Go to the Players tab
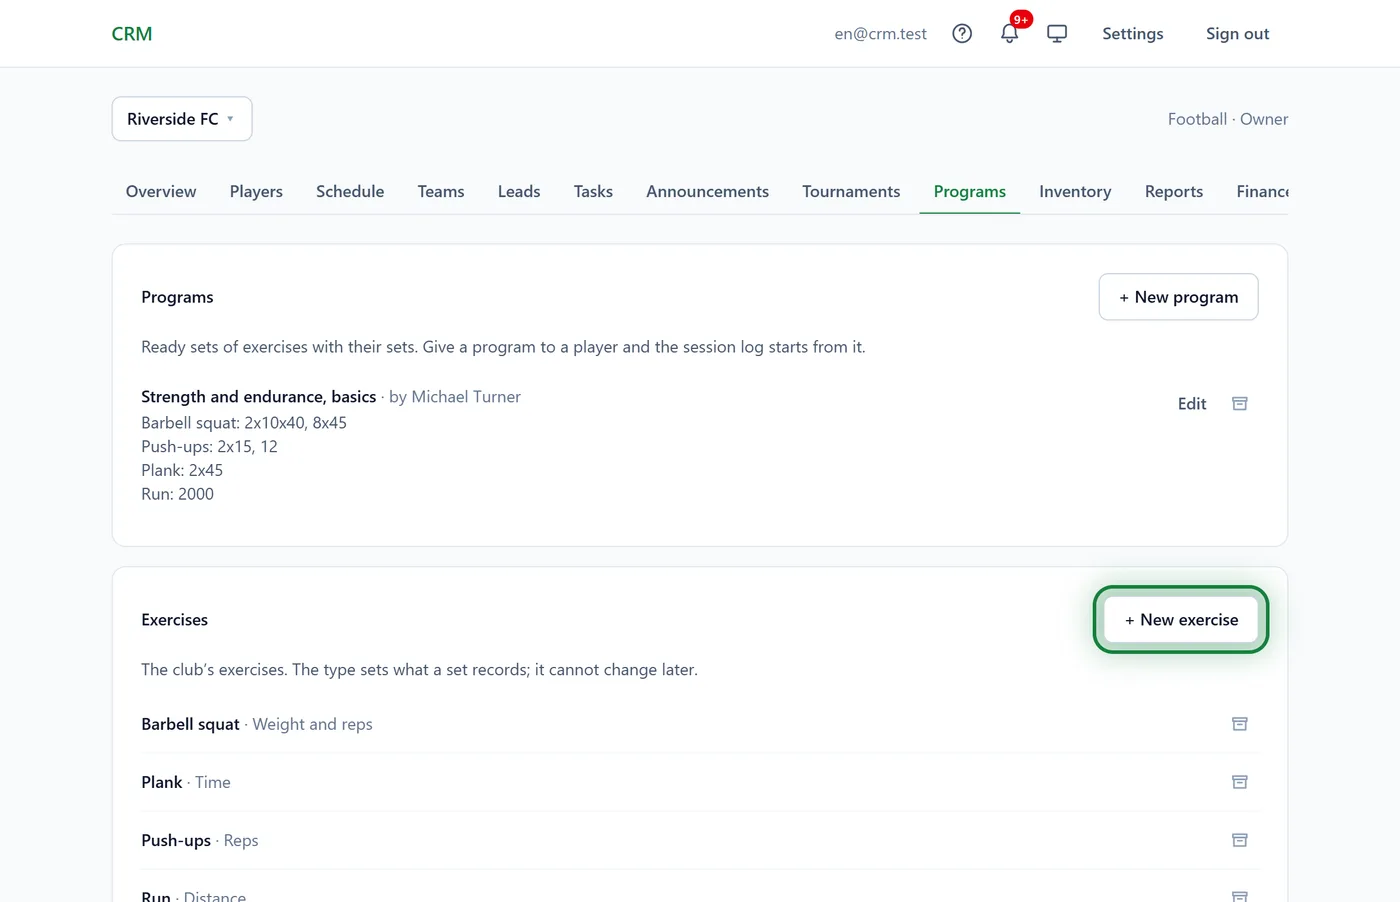 (x=256, y=191)
